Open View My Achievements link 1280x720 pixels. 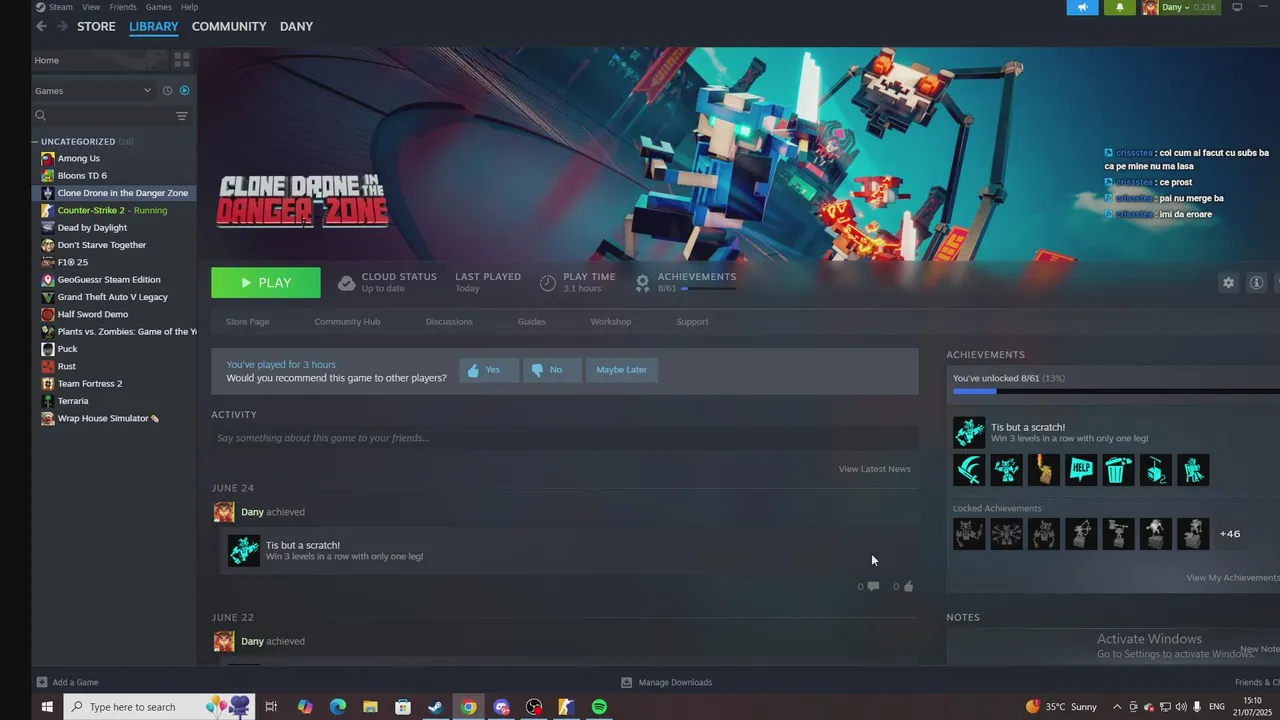pos(1233,578)
